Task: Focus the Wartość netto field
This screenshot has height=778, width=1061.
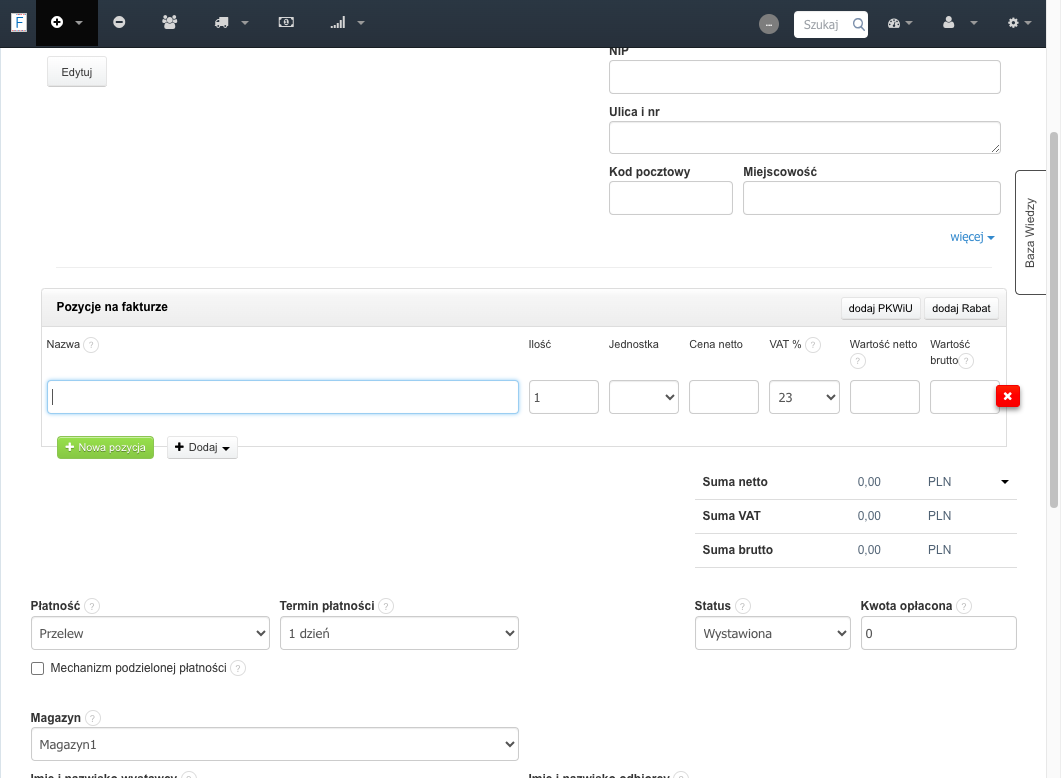Action: click(x=884, y=397)
